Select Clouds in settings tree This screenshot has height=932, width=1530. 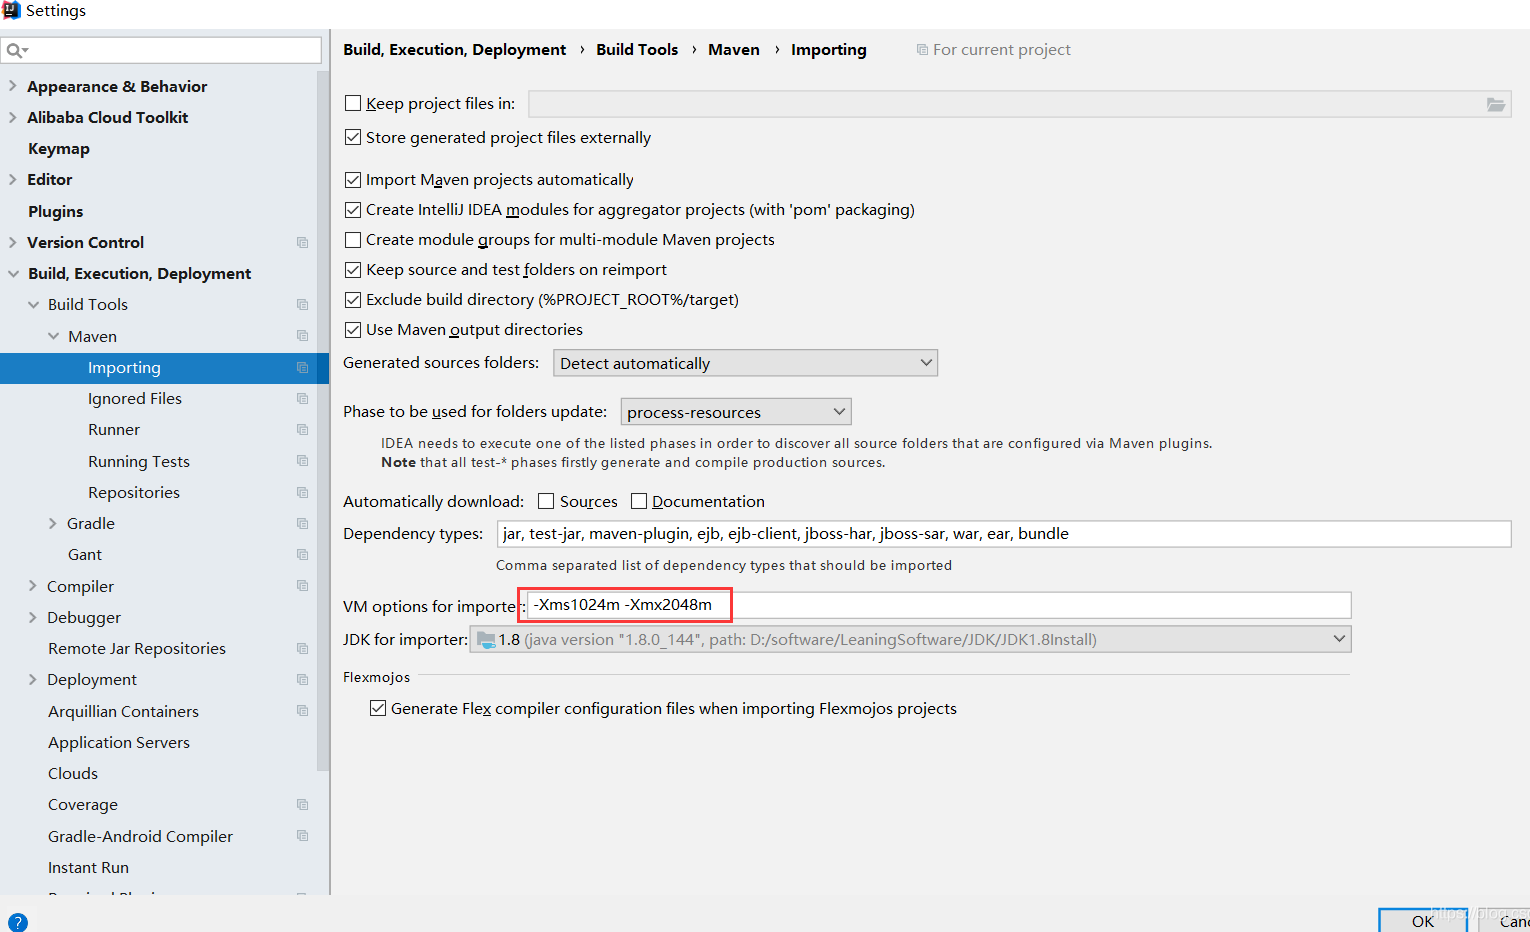(73, 773)
